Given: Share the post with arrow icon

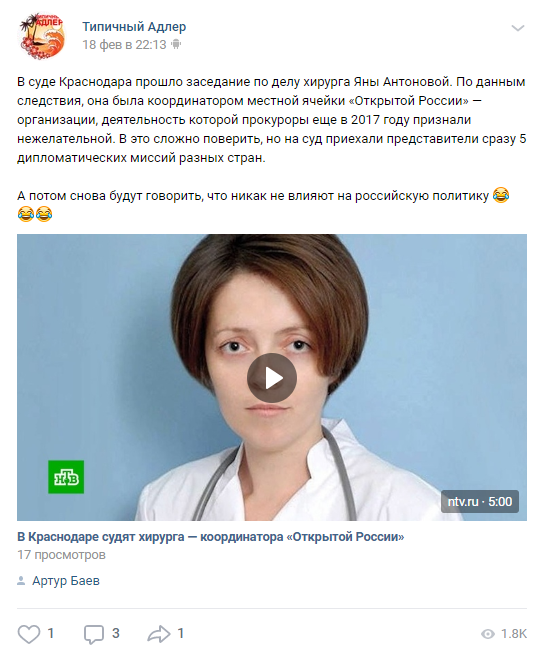Looking at the screenshot, I should pos(159,634).
